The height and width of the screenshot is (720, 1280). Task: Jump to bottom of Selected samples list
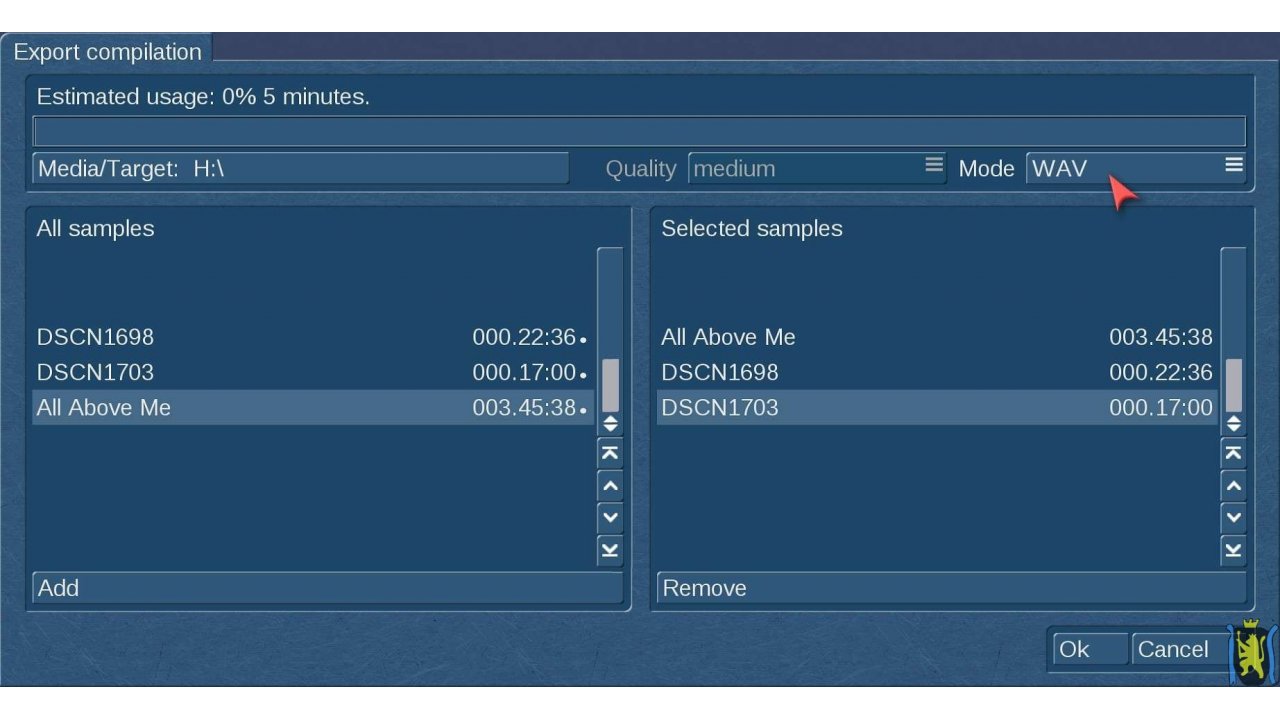1234,549
